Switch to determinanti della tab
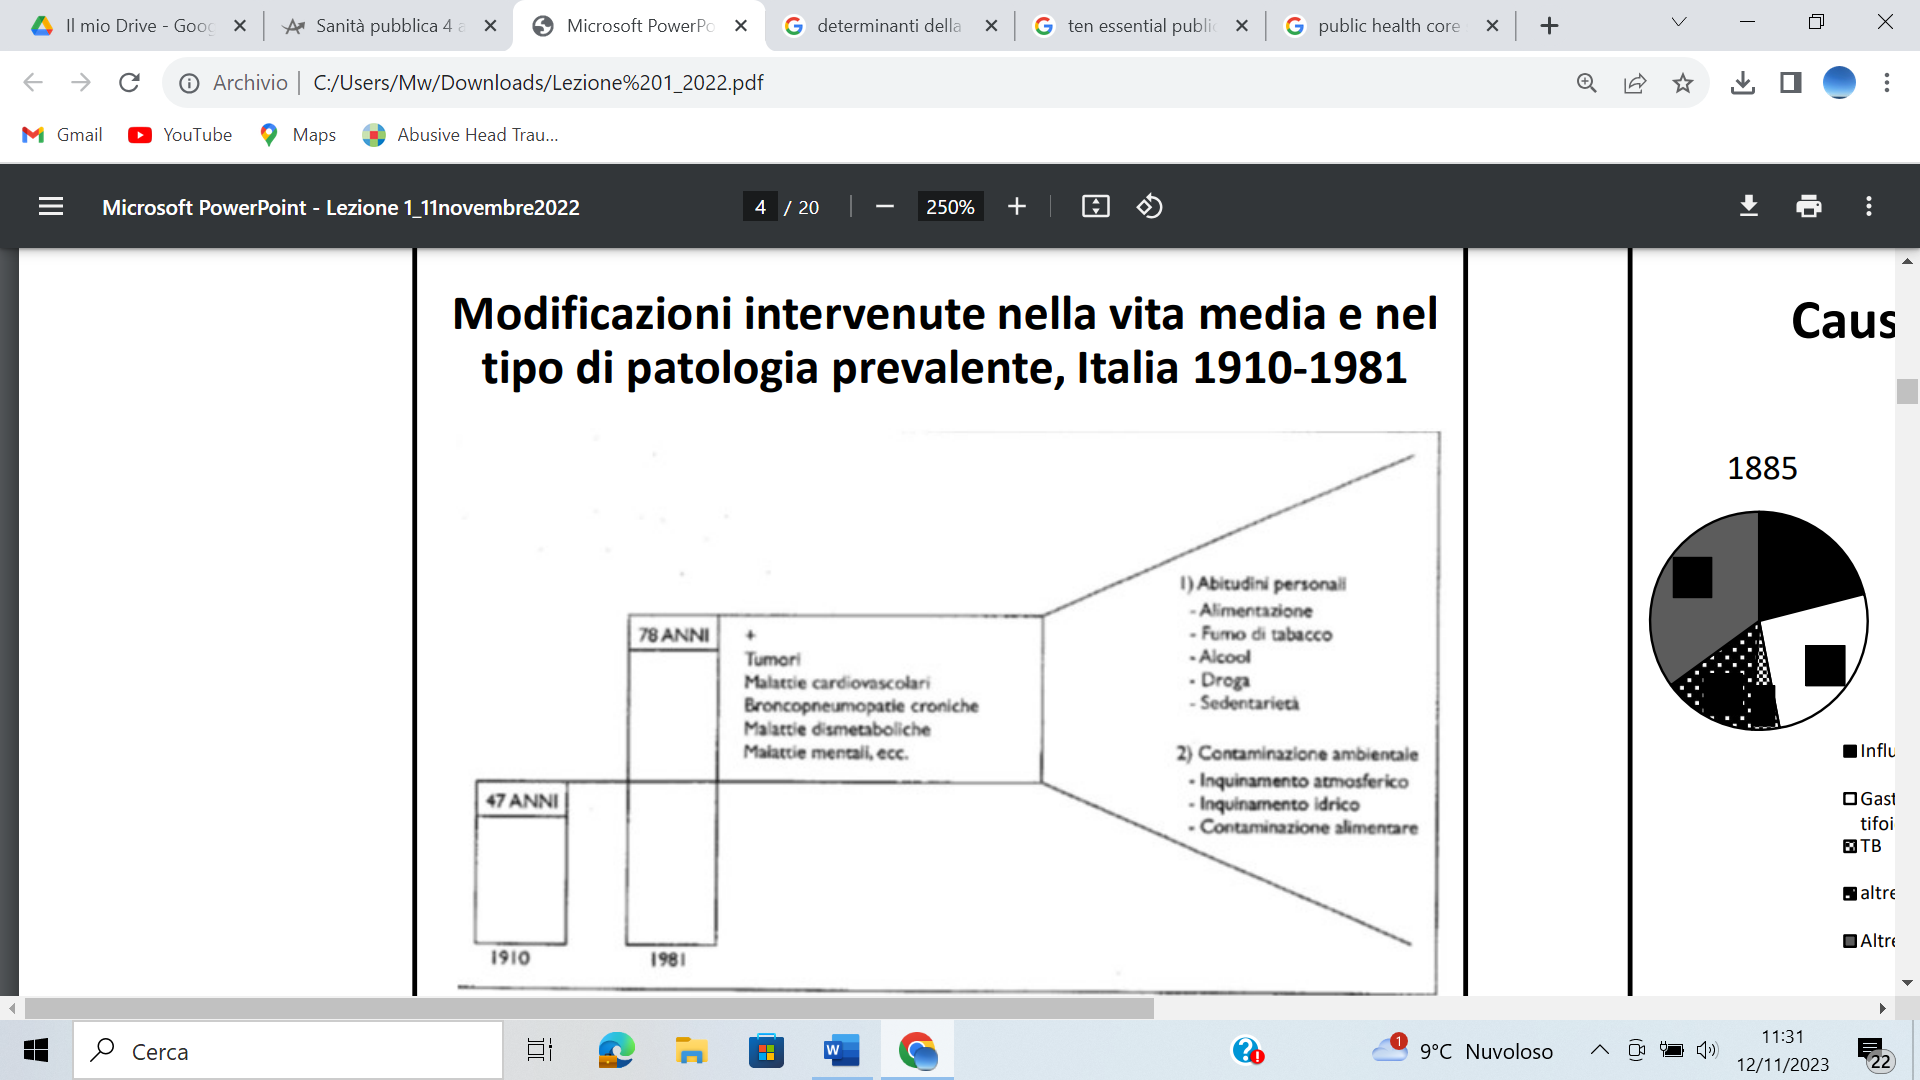This screenshot has width=1920, height=1080. click(x=890, y=26)
